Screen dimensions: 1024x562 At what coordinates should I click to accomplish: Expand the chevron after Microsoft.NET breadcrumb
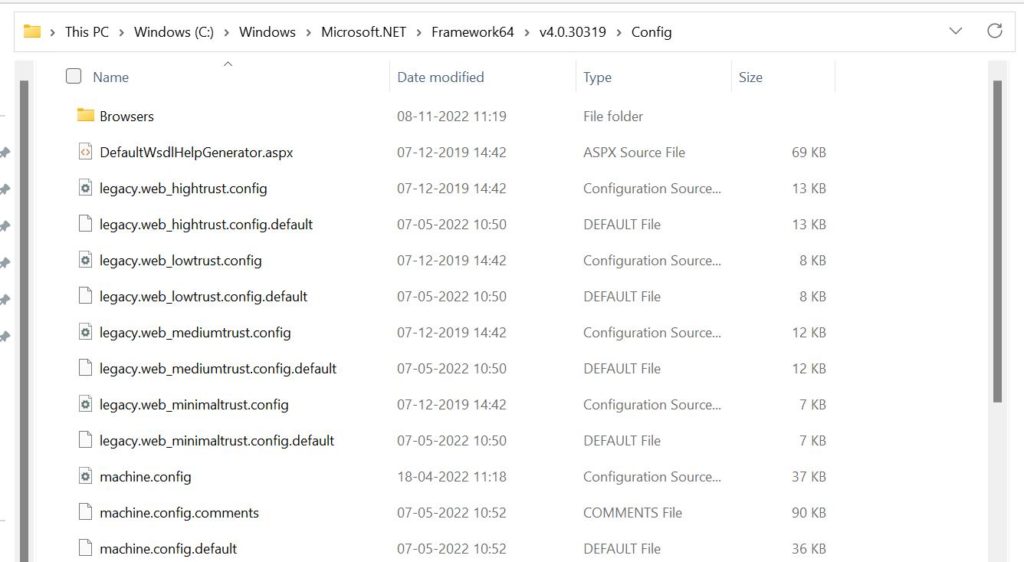pyautogui.click(x=419, y=32)
